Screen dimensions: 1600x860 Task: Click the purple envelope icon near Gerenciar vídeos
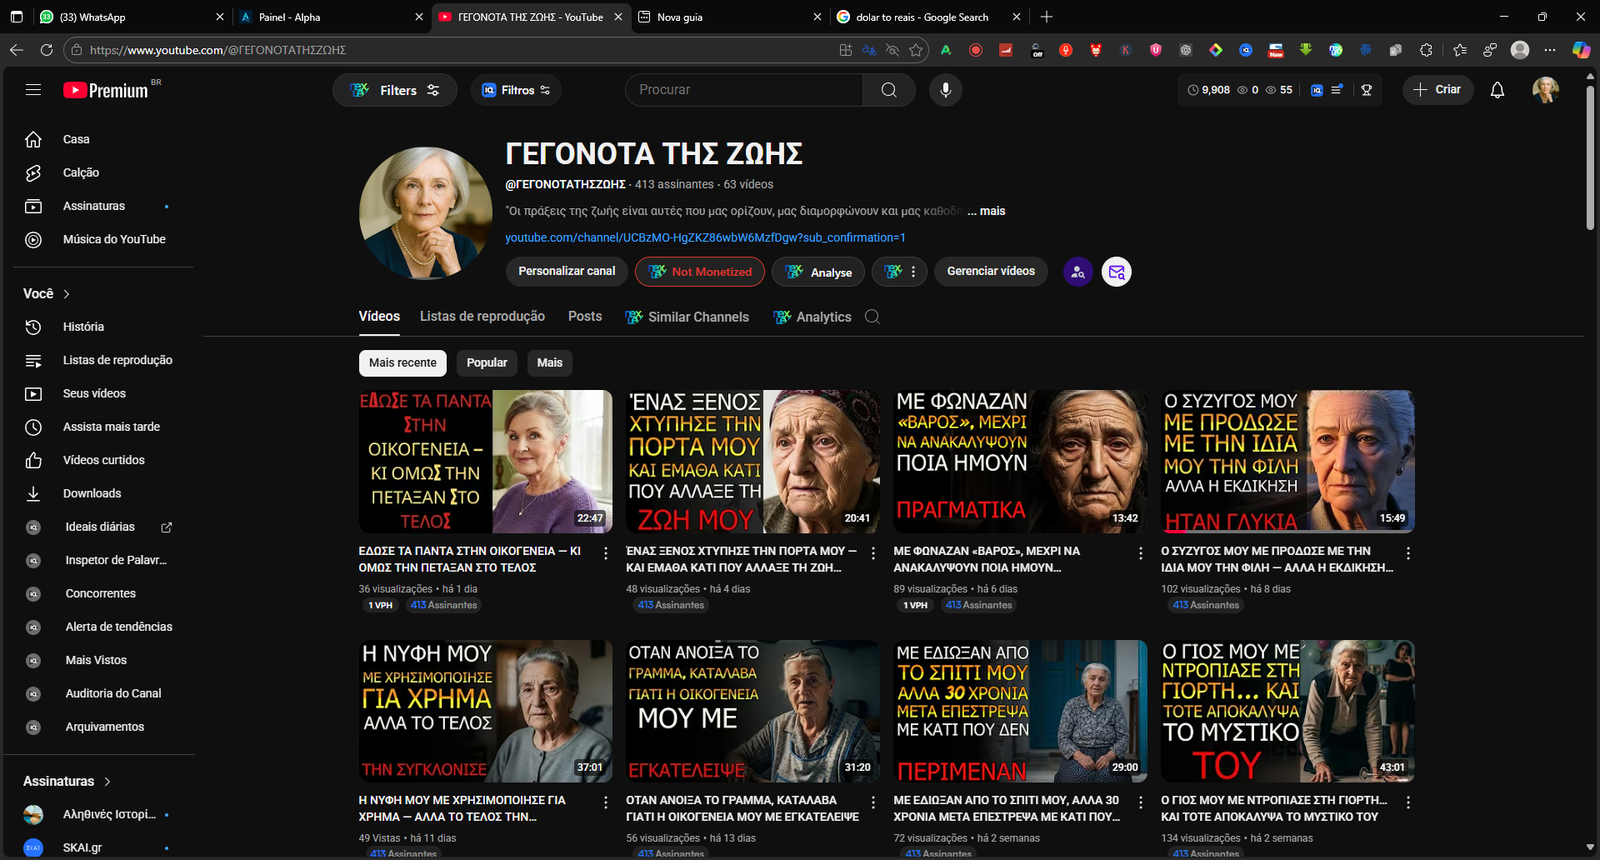point(1116,272)
